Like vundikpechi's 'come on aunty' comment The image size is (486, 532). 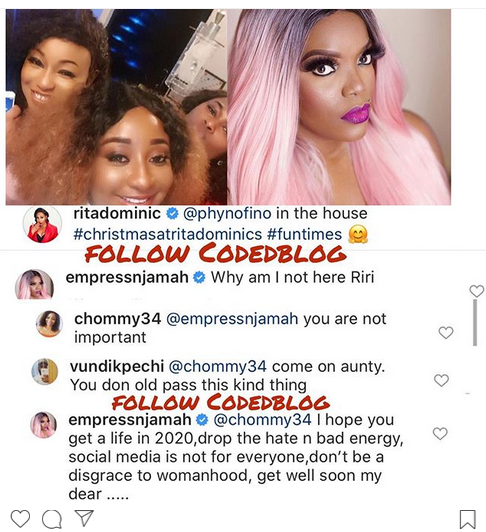tap(441, 380)
